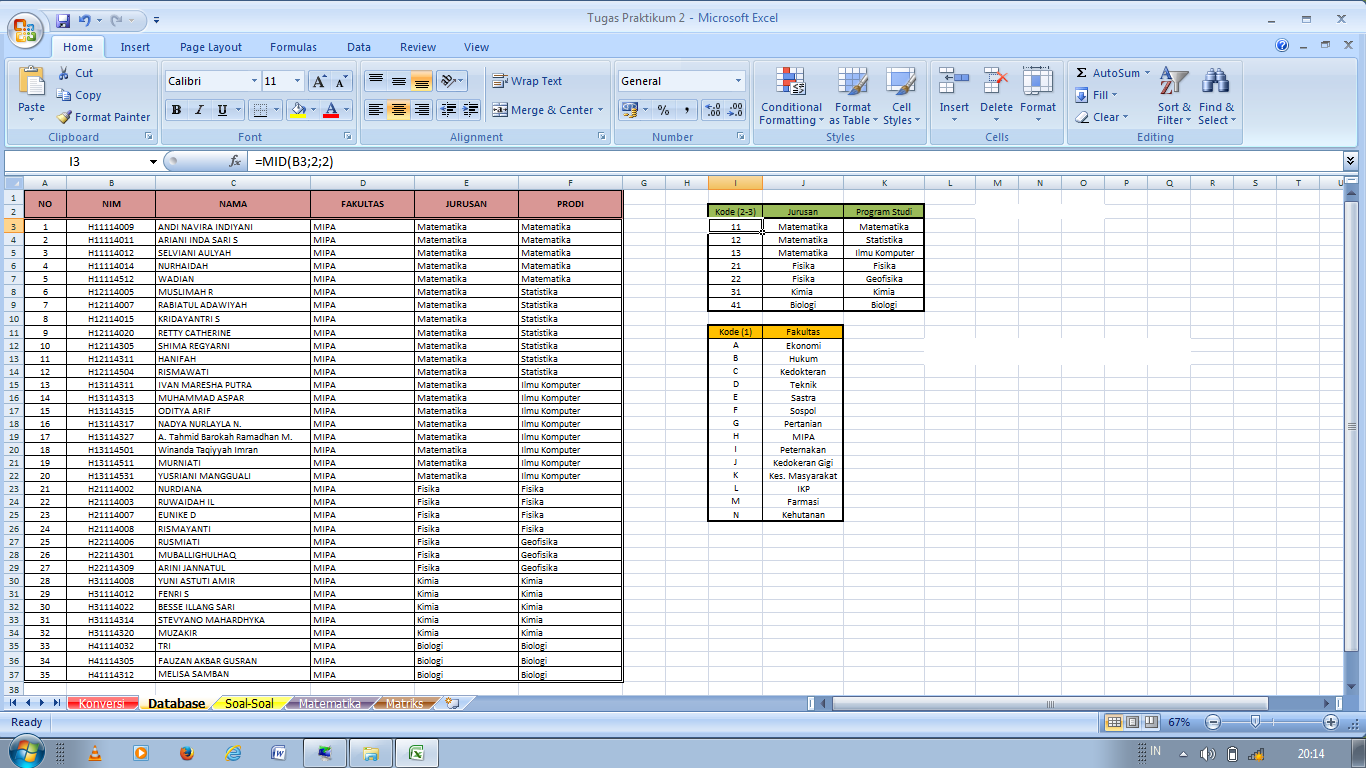Image resolution: width=1366 pixels, height=768 pixels.
Task: Switch to the Formulas ribbon tab
Action: pyautogui.click(x=293, y=46)
